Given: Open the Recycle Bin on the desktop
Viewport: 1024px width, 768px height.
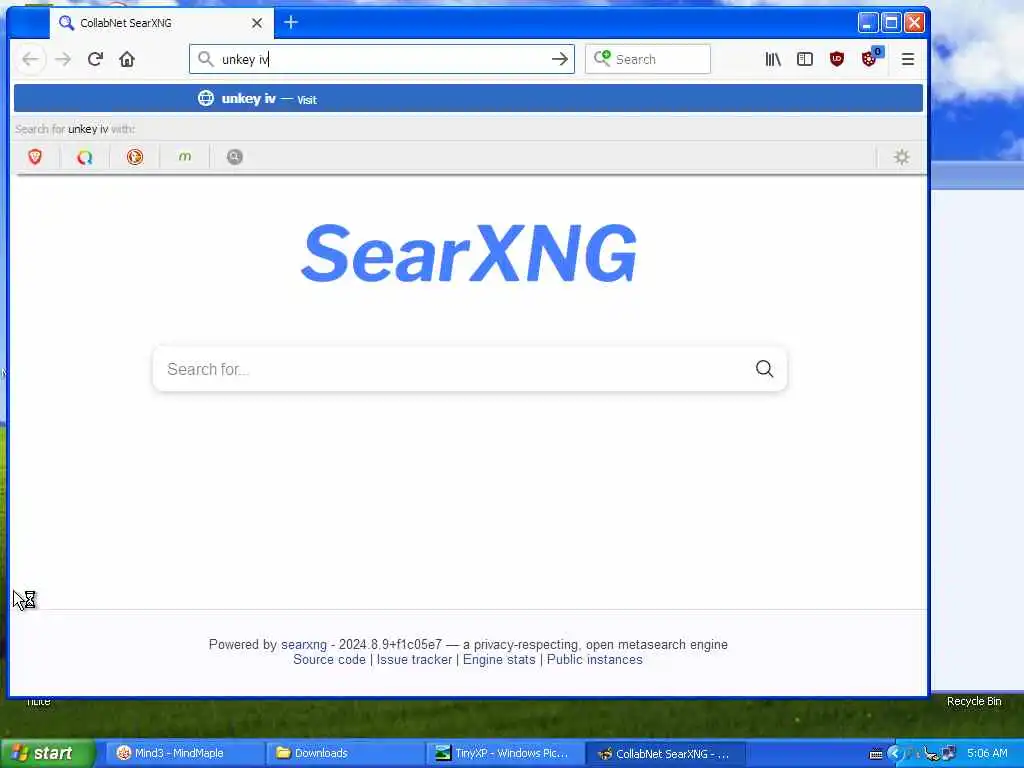Looking at the screenshot, I should coord(974,701).
